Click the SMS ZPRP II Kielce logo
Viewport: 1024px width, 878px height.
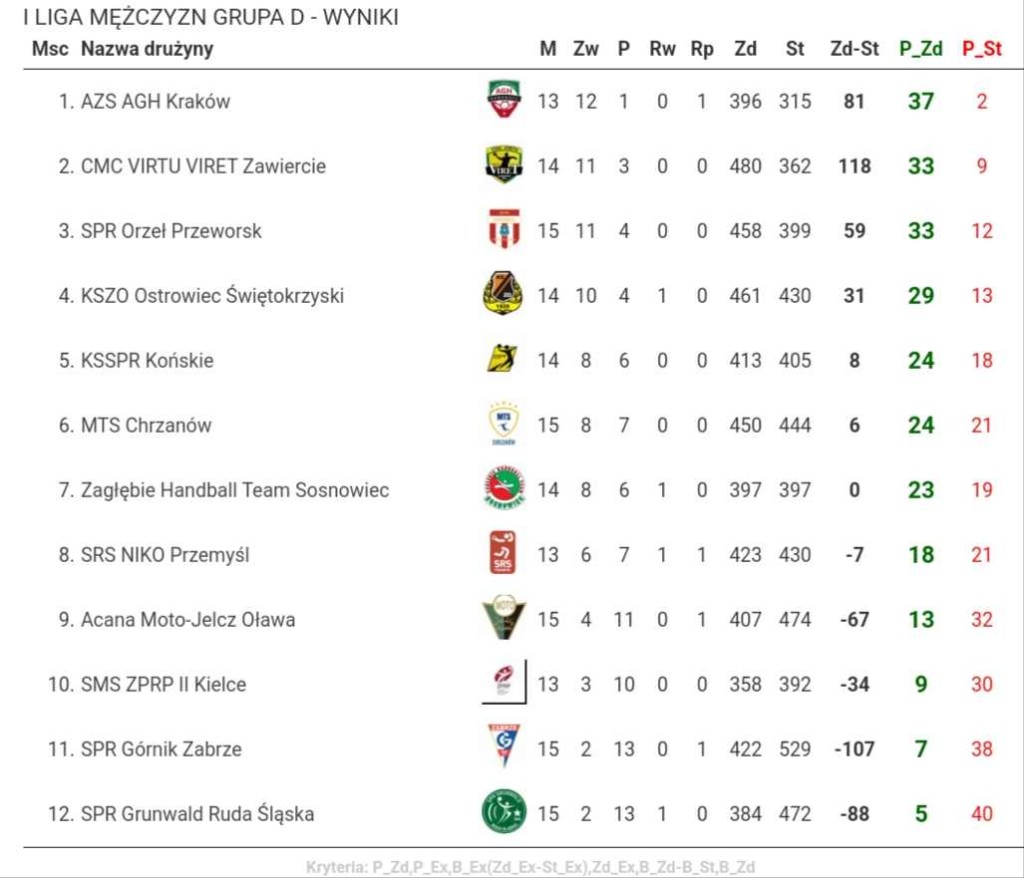click(x=503, y=683)
